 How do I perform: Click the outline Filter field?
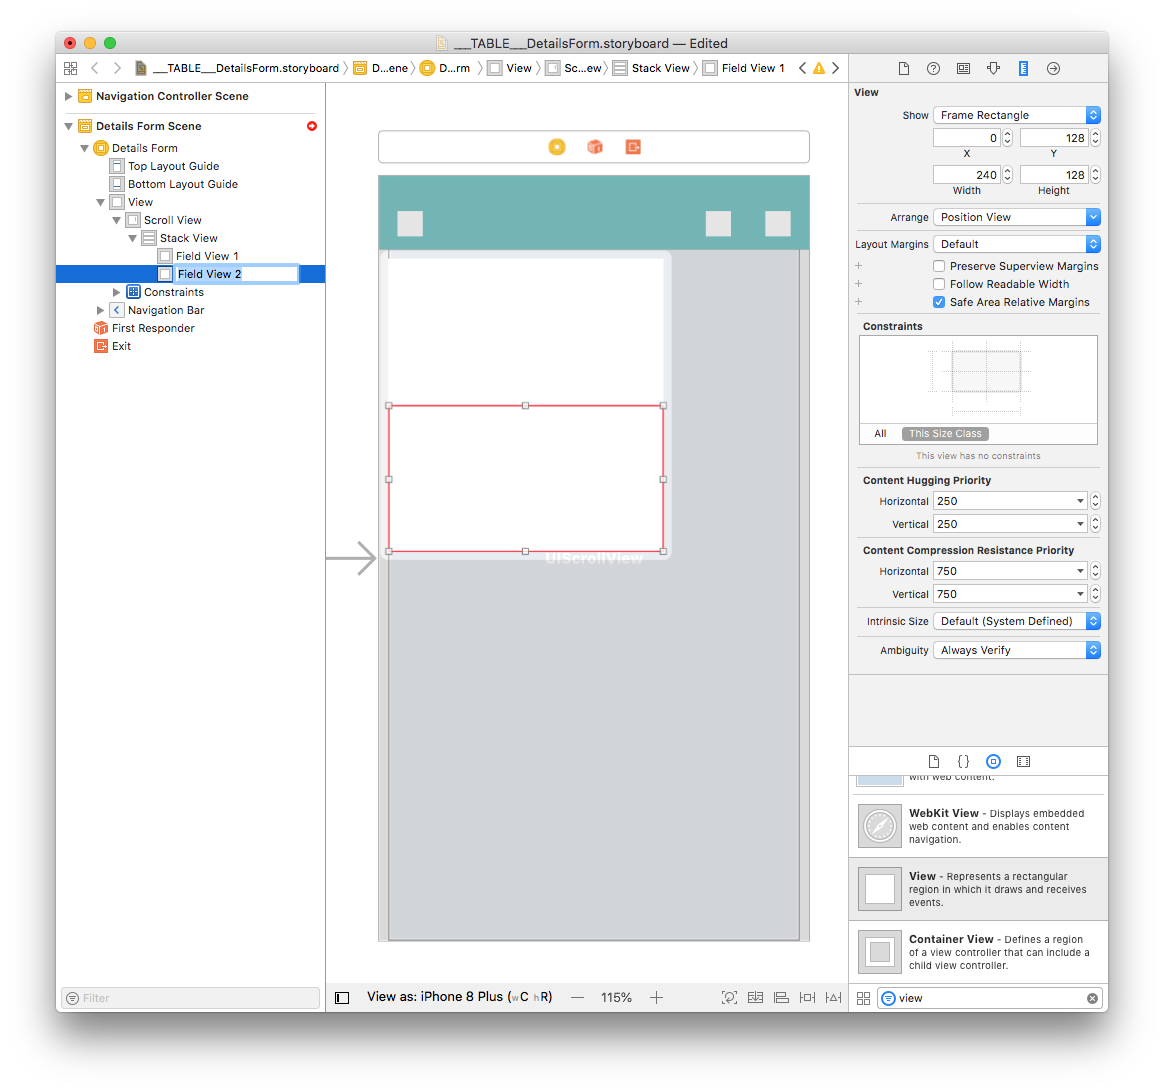click(190, 998)
